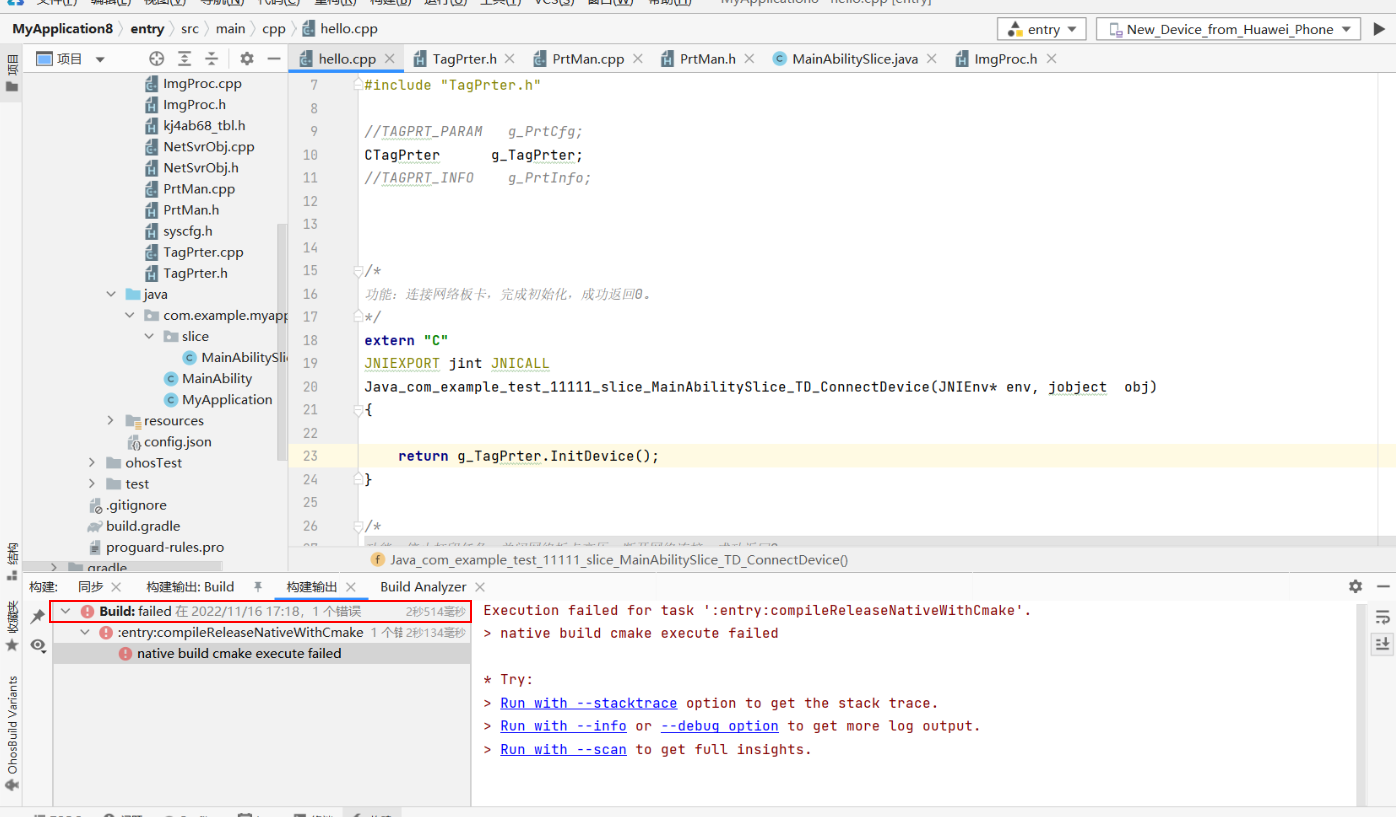Collapse all items in project panel
The image size is (1396, 817).
pyautogui.click(x=211, y=59)
